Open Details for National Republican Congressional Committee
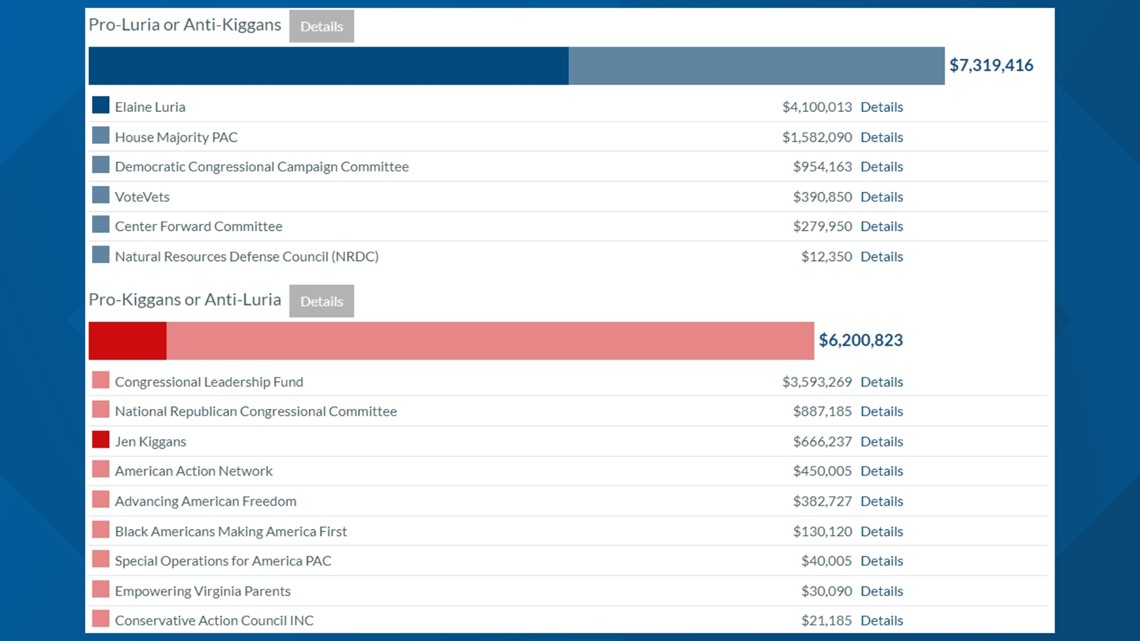1140x641 pixels. click(x=881, y=411)
